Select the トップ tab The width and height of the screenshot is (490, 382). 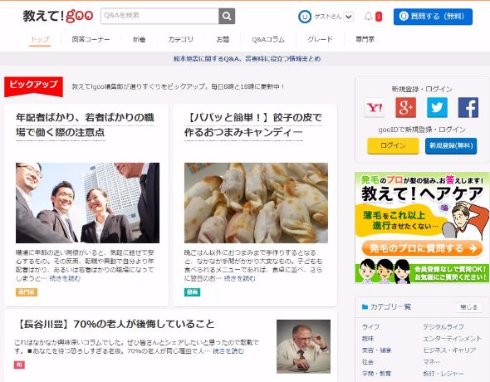point(40,39)
